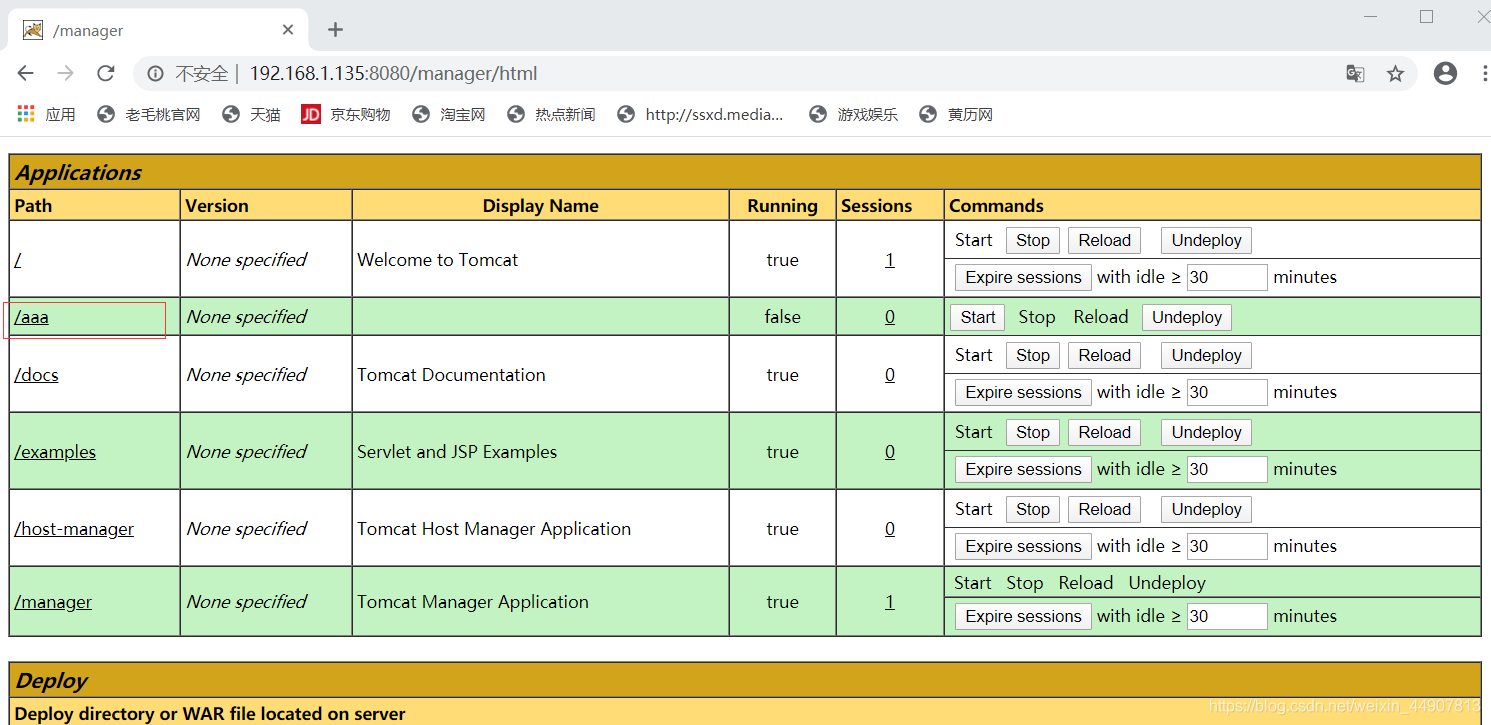
Task: Open the 京东购物 bookmark
Action: (x=346, y=114)
